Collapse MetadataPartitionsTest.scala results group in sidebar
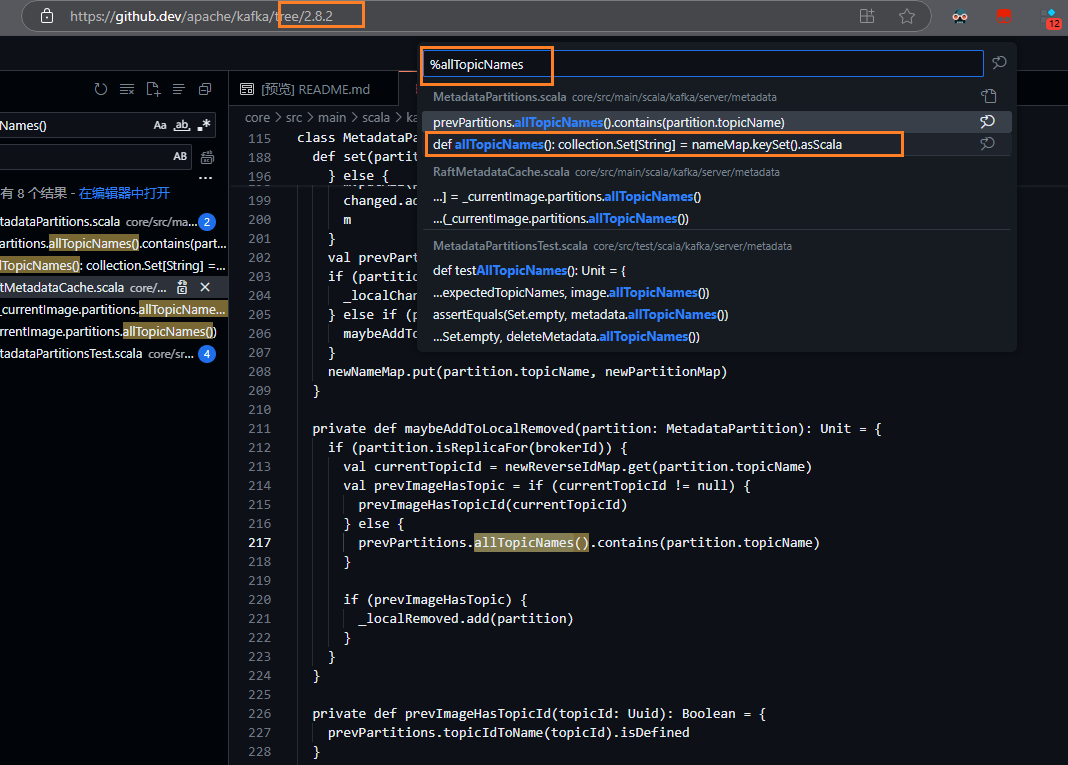Image resolution: width=1068 pixels, height=765 pixels. (x=99, y=354)
